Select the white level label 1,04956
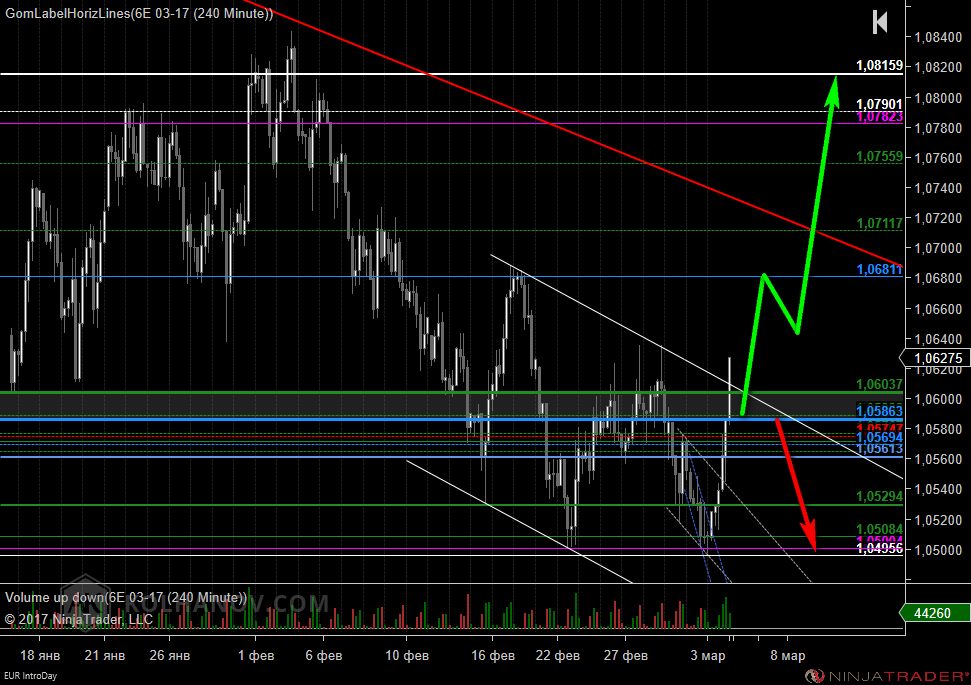 879,549
